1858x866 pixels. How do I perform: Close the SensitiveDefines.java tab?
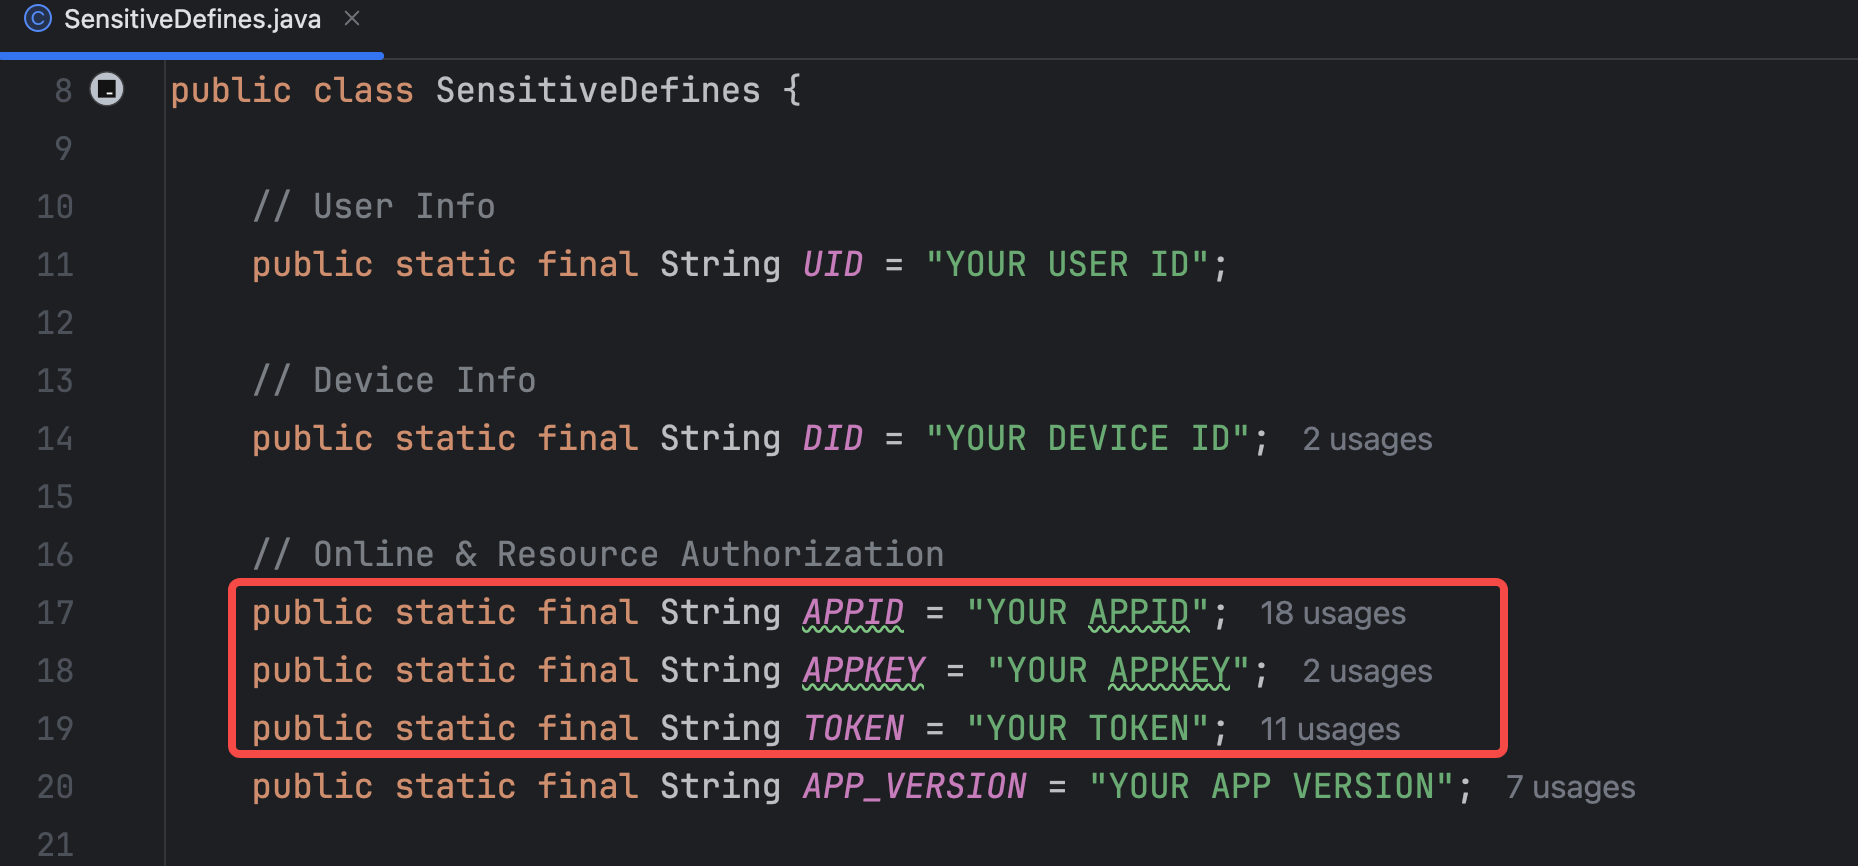(351, 18)
